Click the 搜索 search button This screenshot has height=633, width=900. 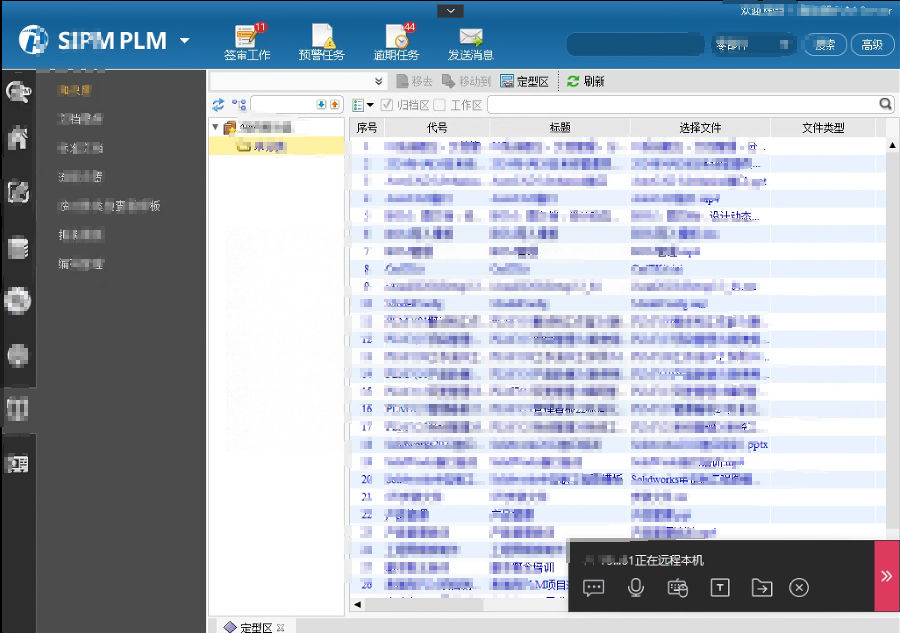824,45
